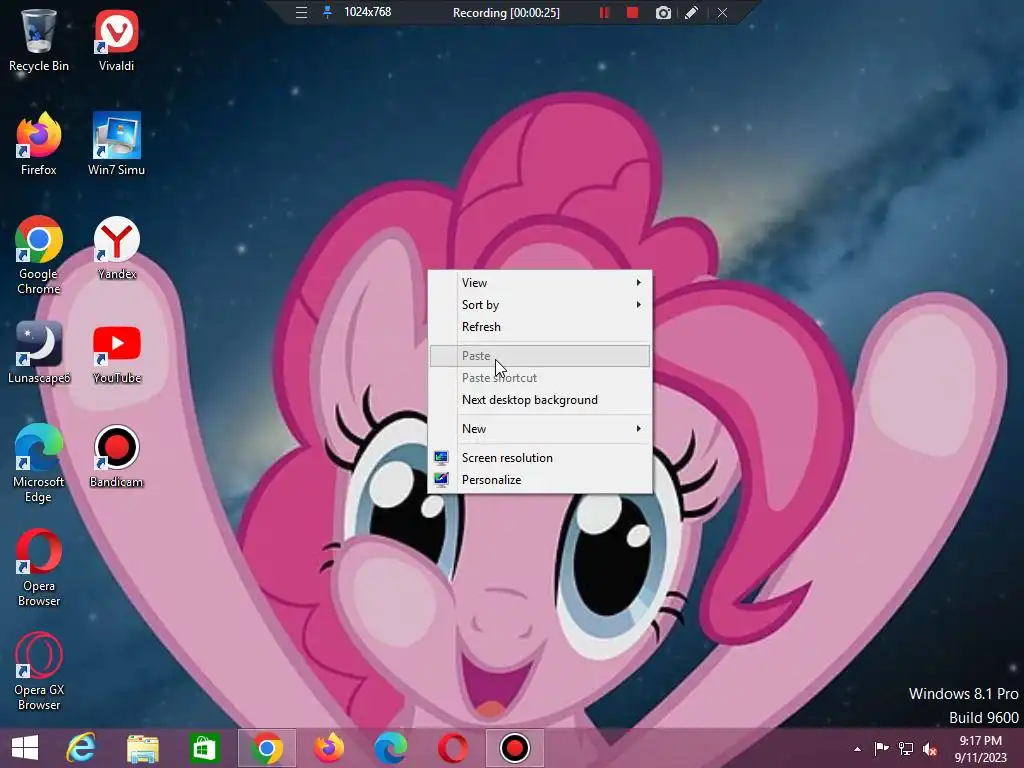Switch to Chrome in the taskbar
The height and width of the screenshot is (768, 1024).
click(x=266, y=748)
